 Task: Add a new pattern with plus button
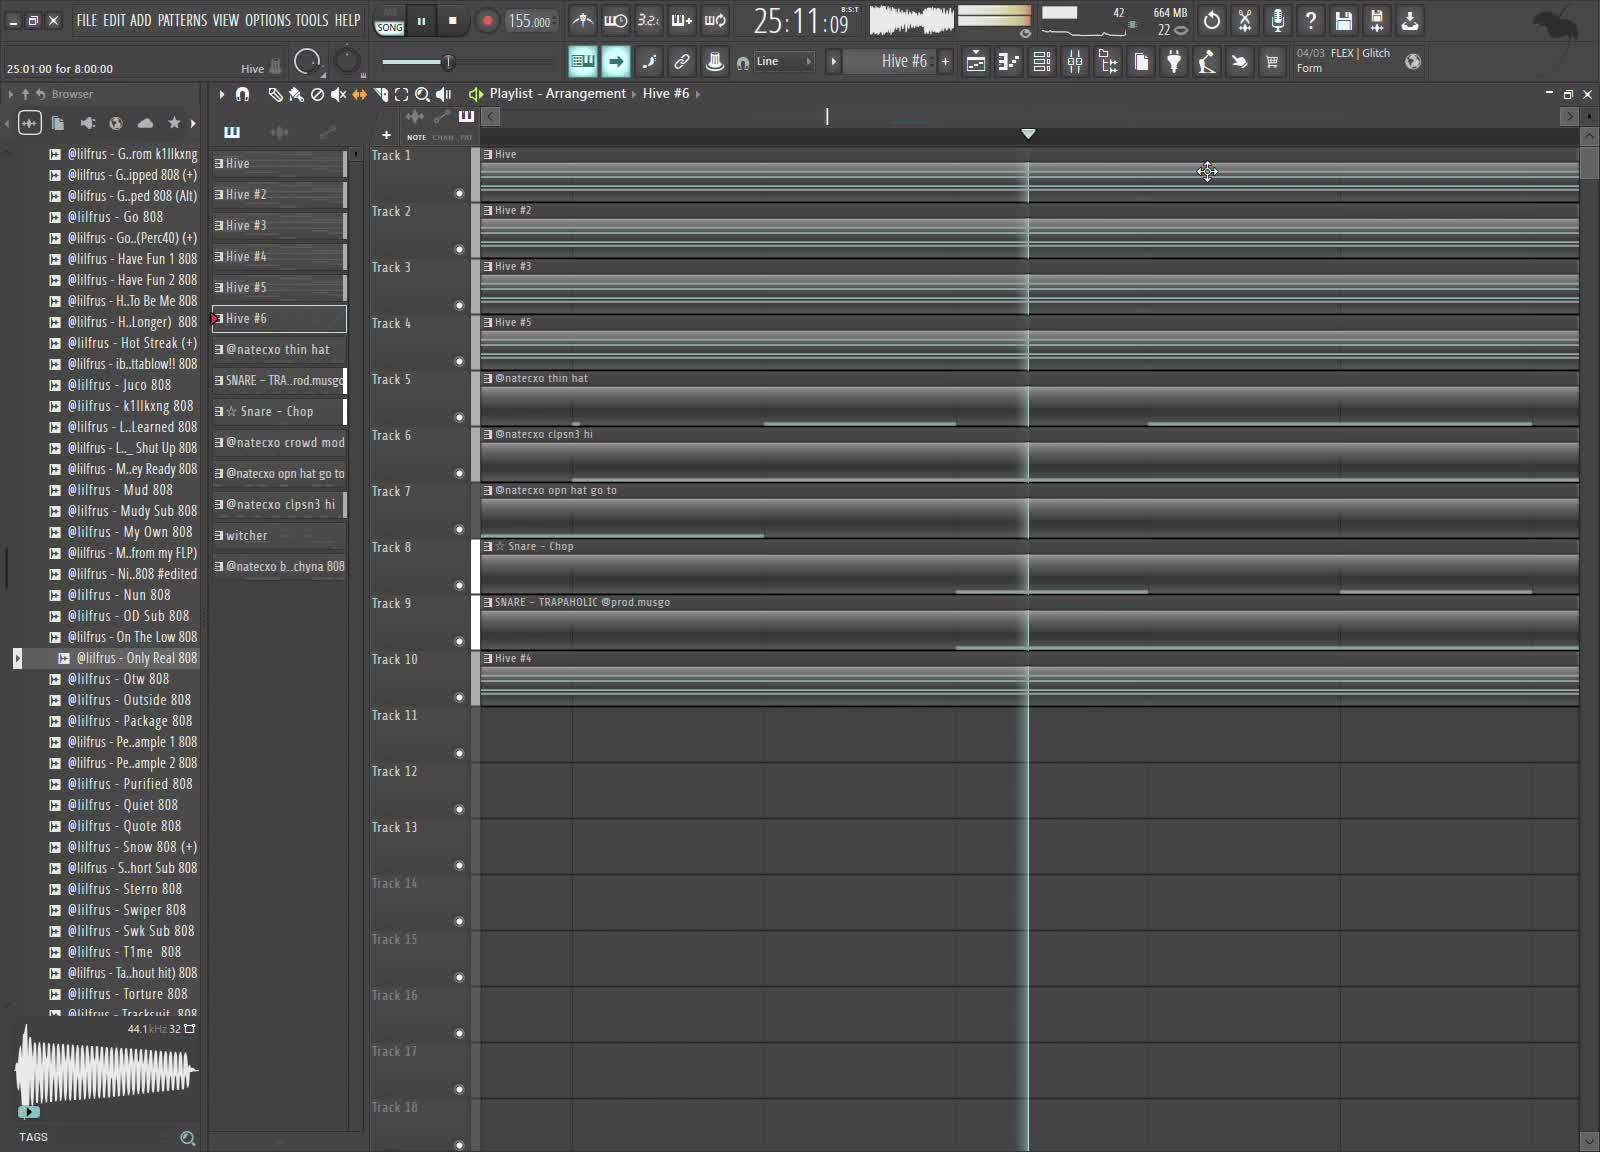[945, 62]
